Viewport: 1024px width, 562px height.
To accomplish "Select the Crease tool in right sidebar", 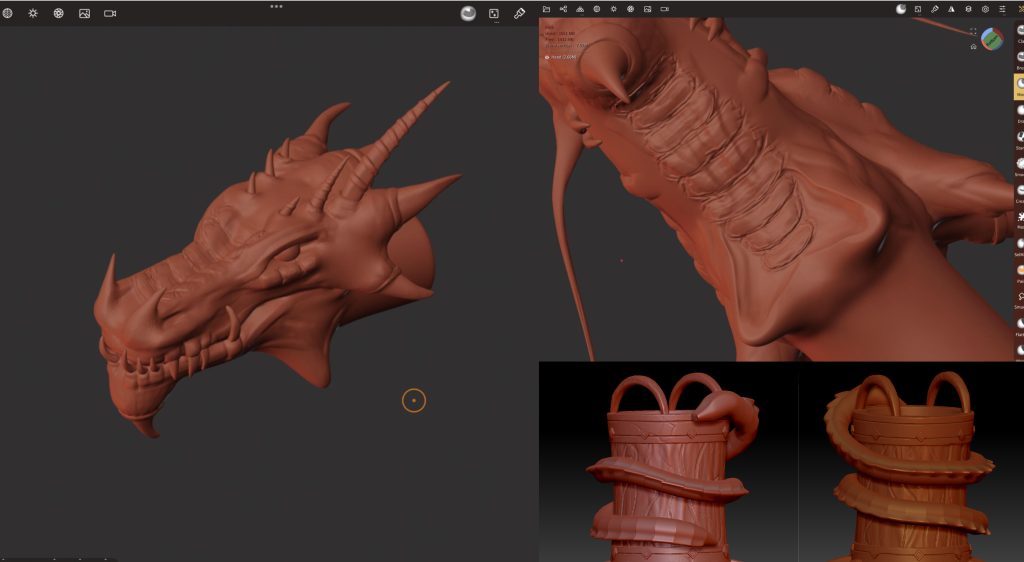I will (1019, 189).
